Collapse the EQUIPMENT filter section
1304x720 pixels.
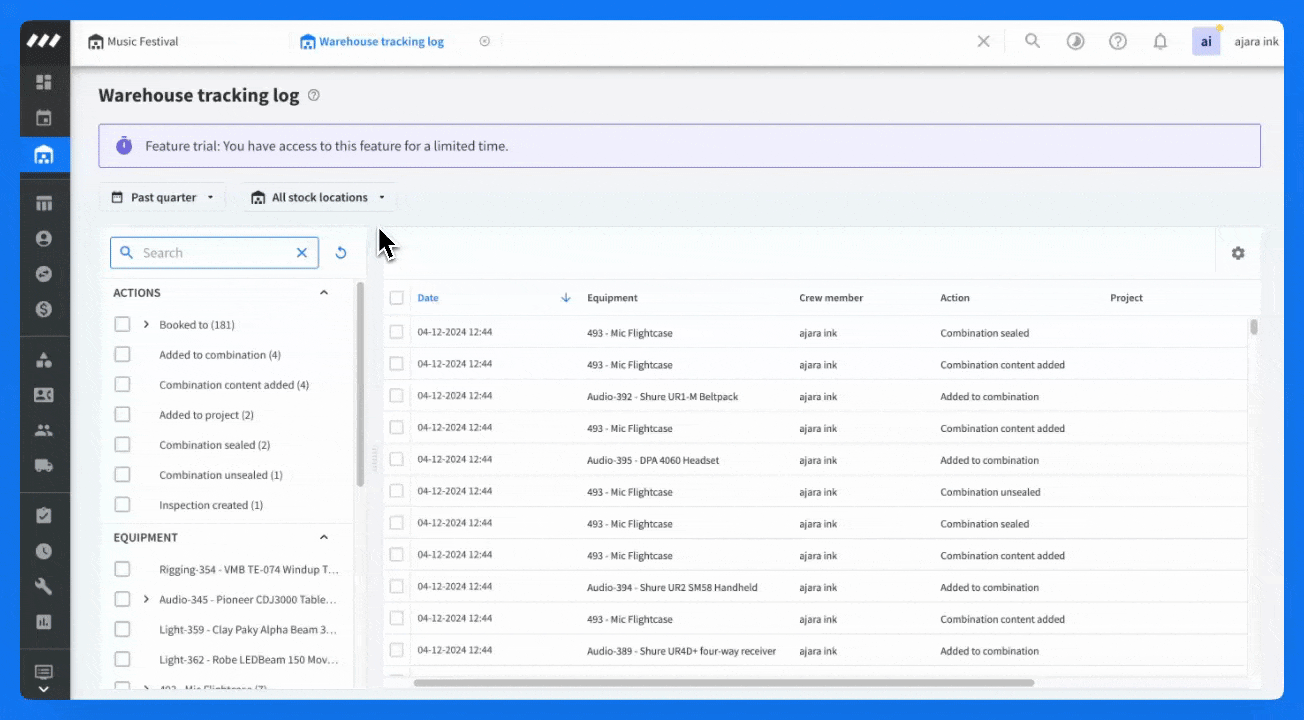(323, 537)
